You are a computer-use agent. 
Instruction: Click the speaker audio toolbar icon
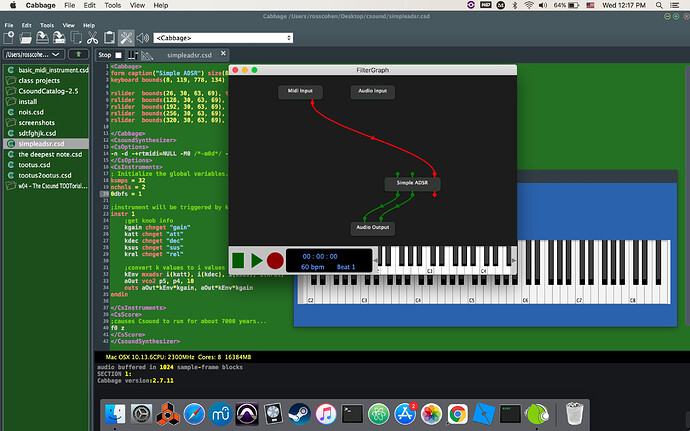pyautogui.click(x=143, y=38)
